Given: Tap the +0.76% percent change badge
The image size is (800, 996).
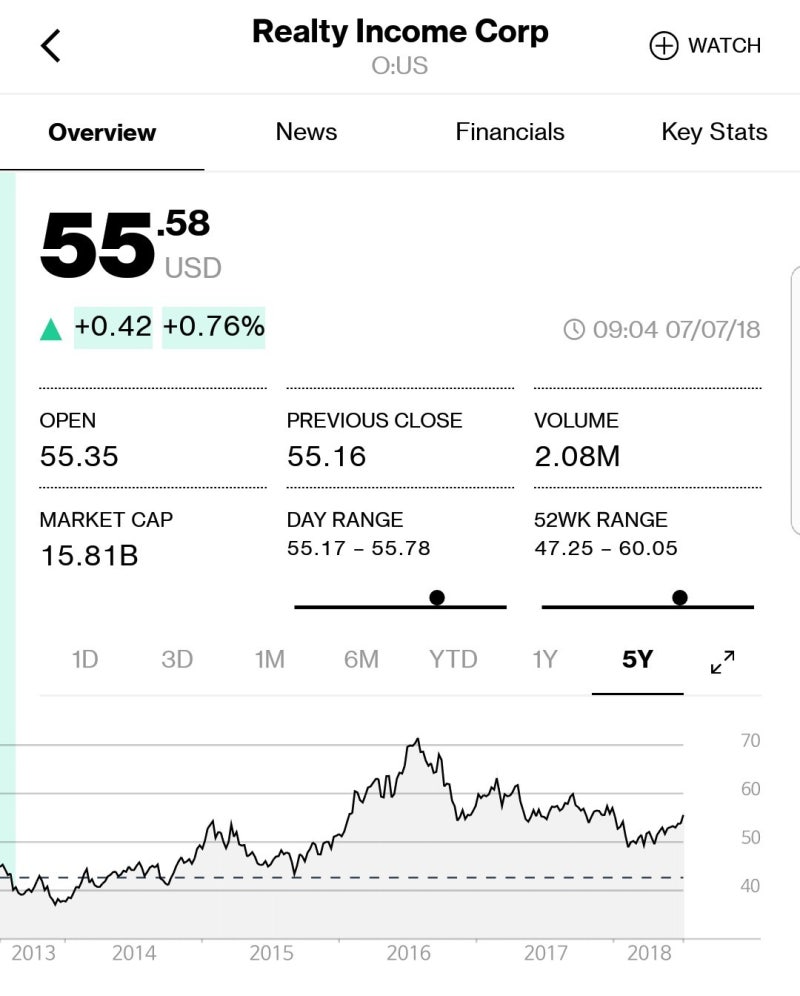Looking at the screenshot, I should 213,327.
